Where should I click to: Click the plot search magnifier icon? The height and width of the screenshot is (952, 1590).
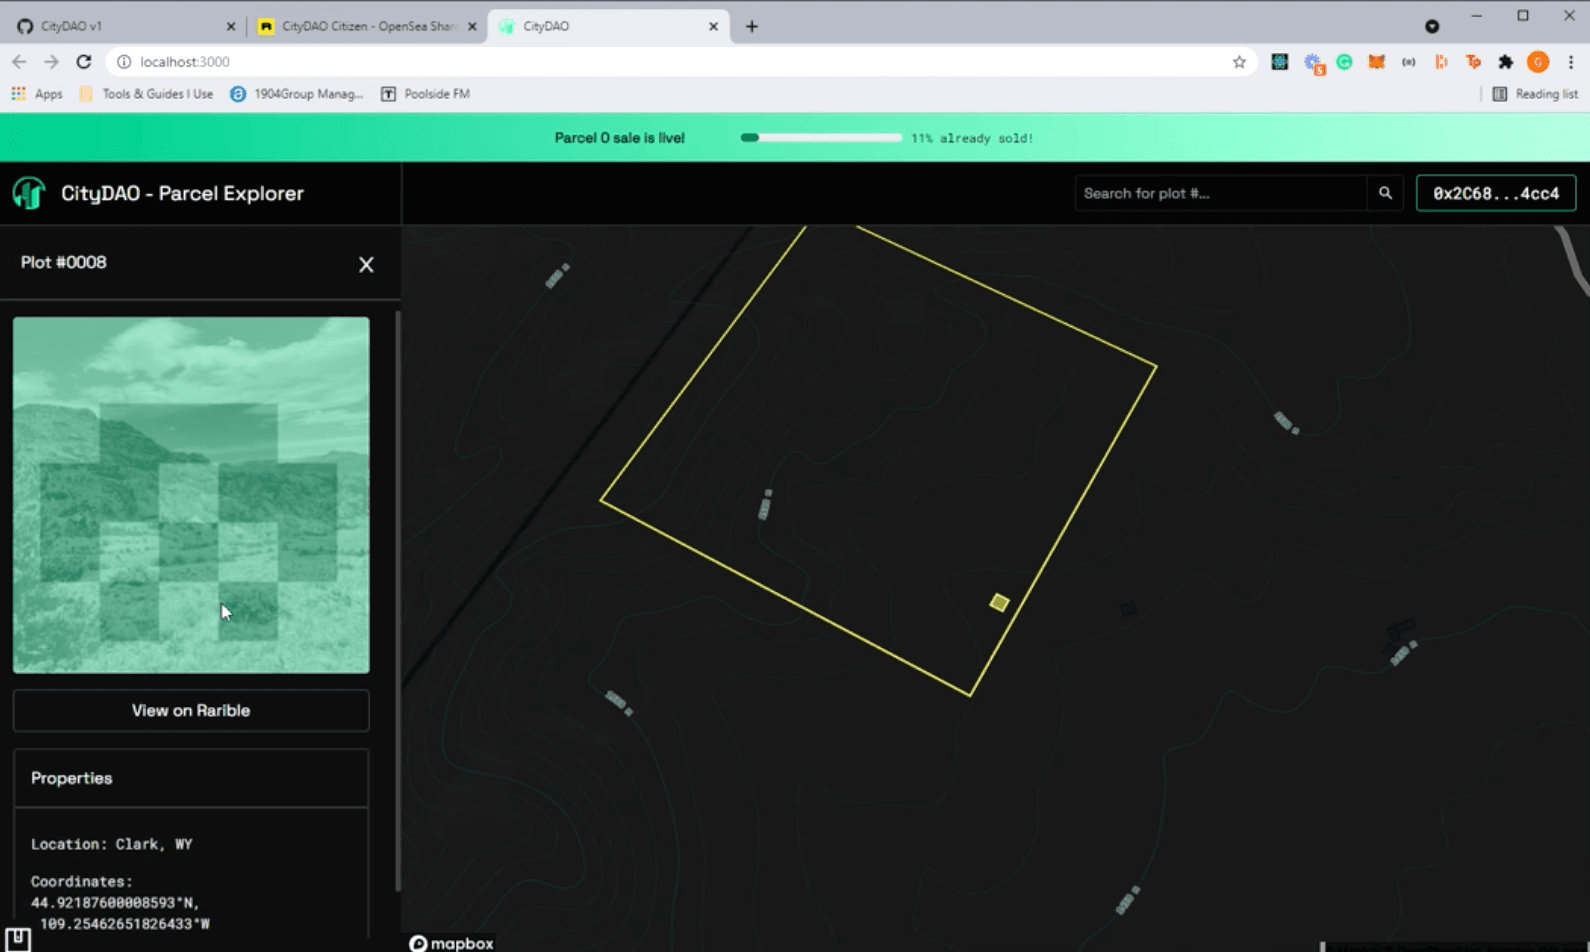pyautogui.click(x=1385, y=193)
